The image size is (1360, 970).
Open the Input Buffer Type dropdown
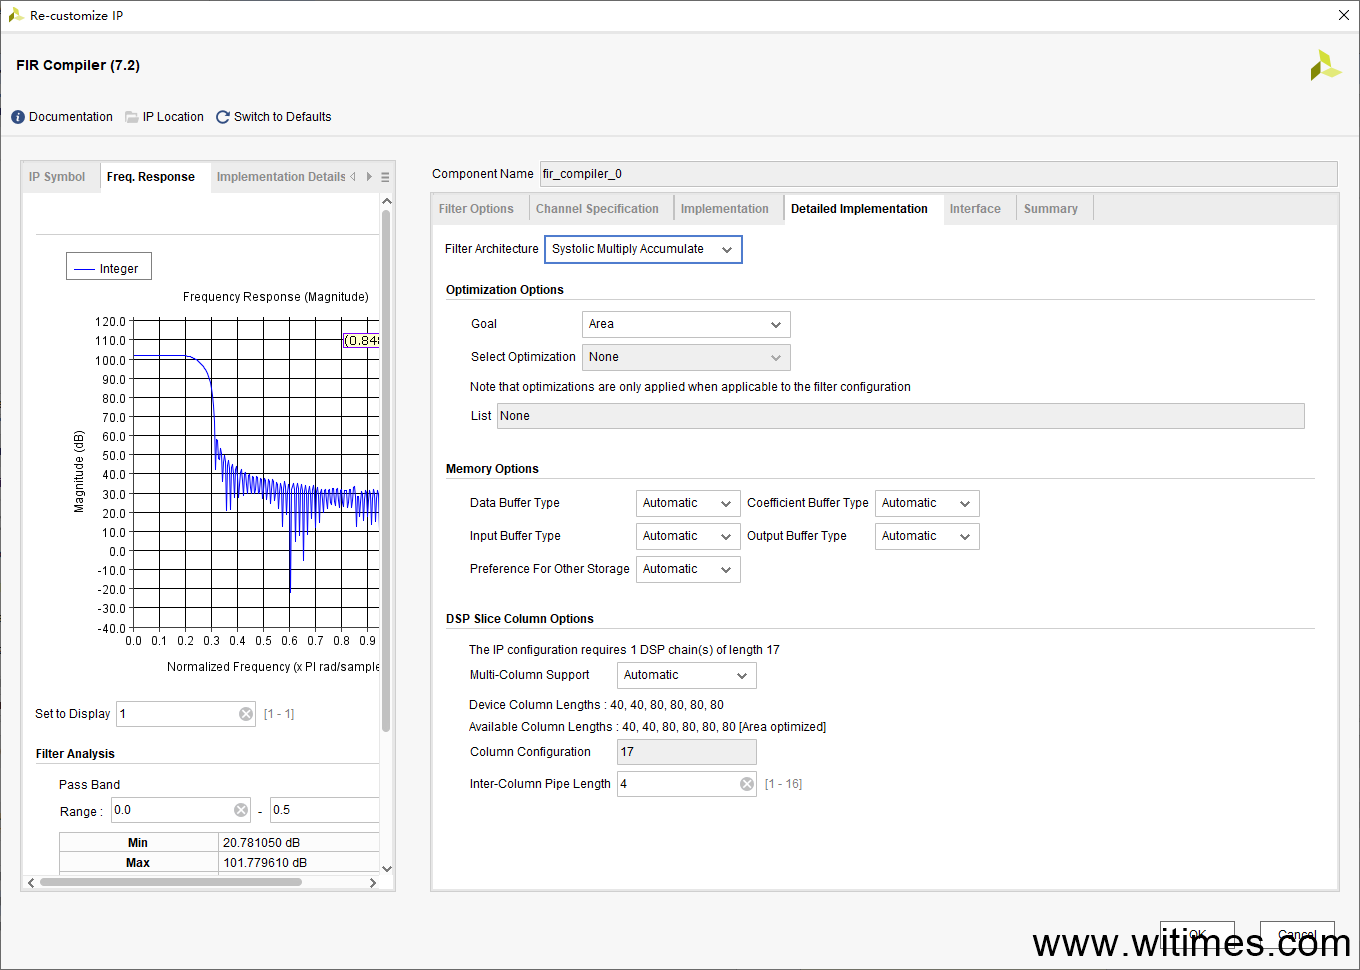pyautogui.click(x=688, y=536)
